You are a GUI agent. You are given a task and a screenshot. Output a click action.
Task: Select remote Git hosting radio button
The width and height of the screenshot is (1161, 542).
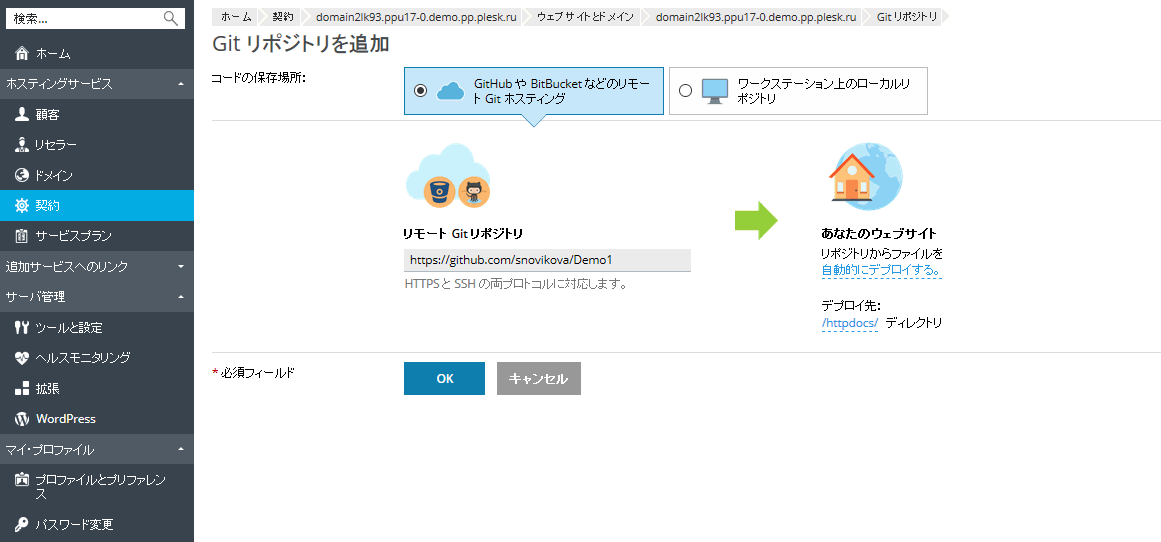pyautogui.click(x=420, y=91)
